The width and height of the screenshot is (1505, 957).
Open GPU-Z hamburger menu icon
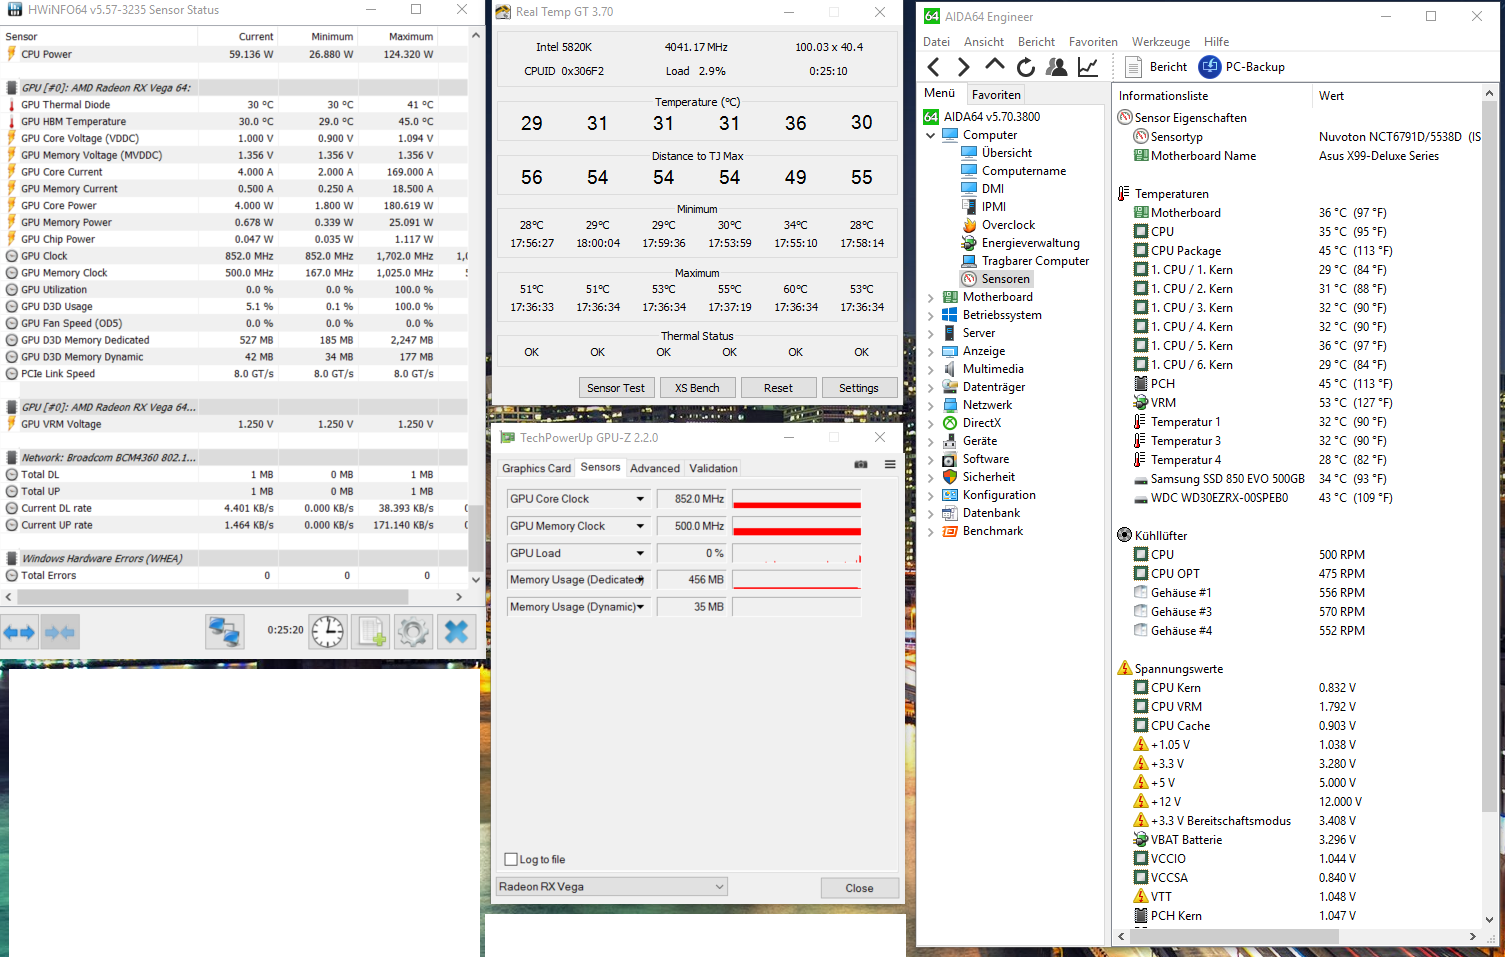pos(890,464)
